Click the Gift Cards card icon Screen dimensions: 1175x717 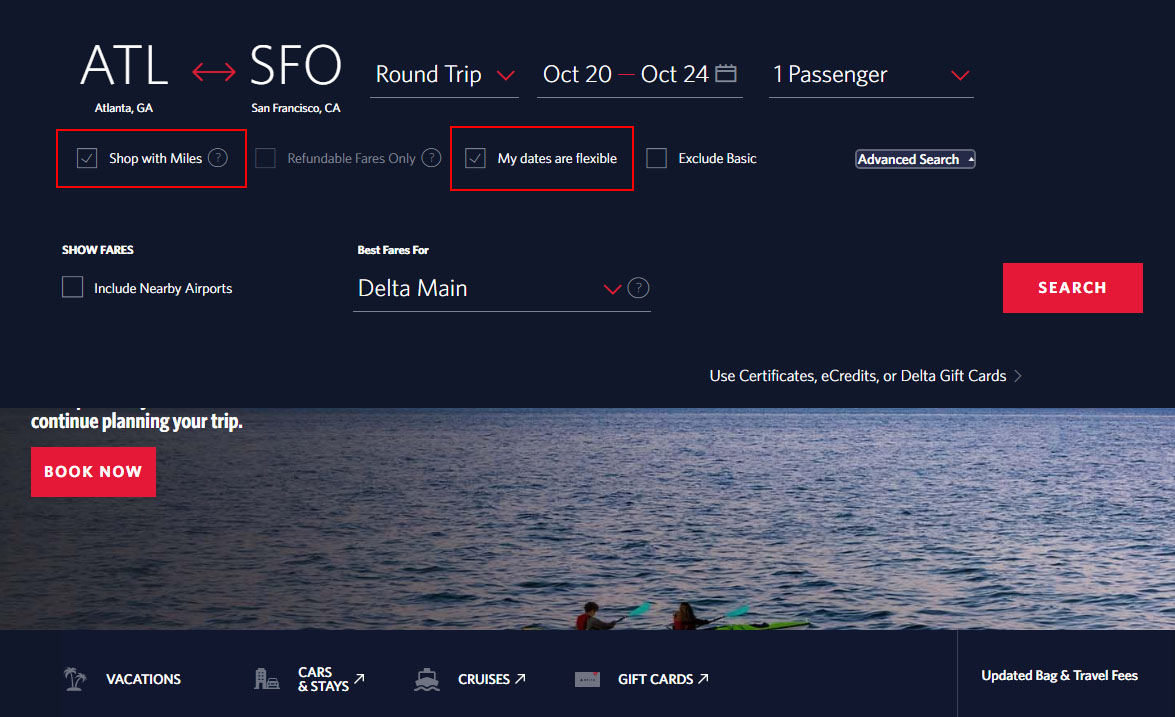click(587, 679)
